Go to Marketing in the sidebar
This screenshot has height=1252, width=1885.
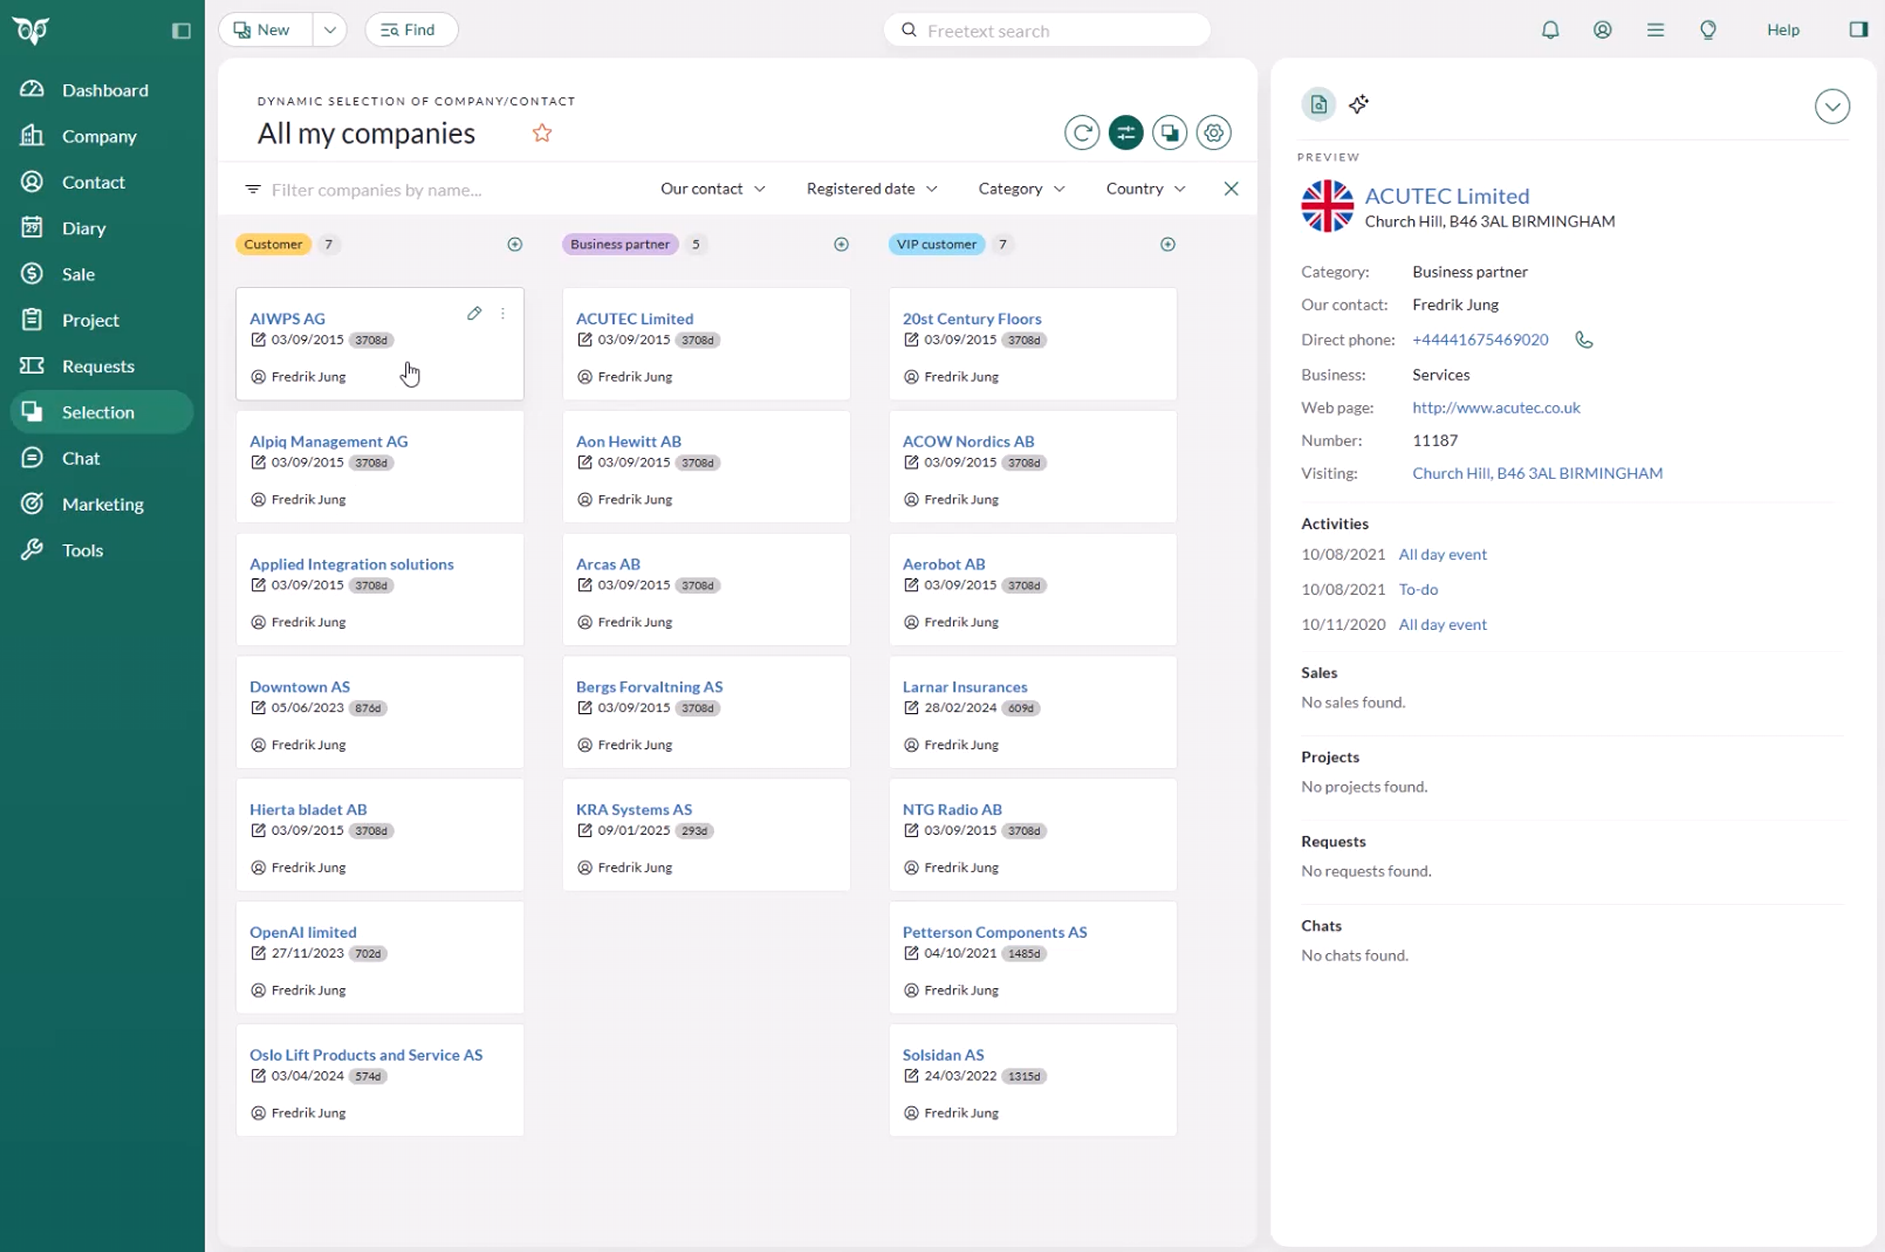[102, 504]
